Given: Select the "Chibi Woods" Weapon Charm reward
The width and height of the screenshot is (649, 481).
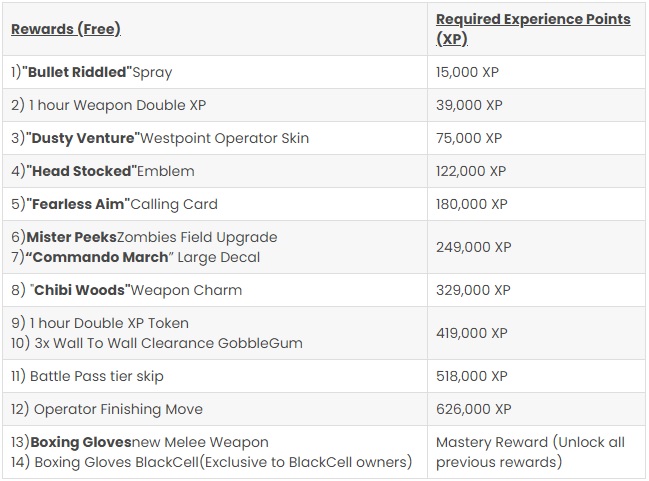Looking at the screenshot, I should [x=126, y=290].
